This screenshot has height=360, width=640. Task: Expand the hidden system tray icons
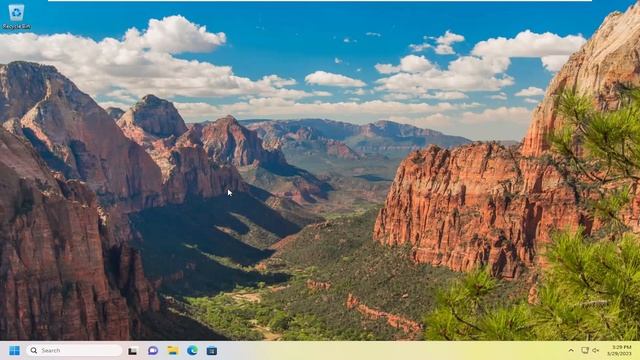571,351
